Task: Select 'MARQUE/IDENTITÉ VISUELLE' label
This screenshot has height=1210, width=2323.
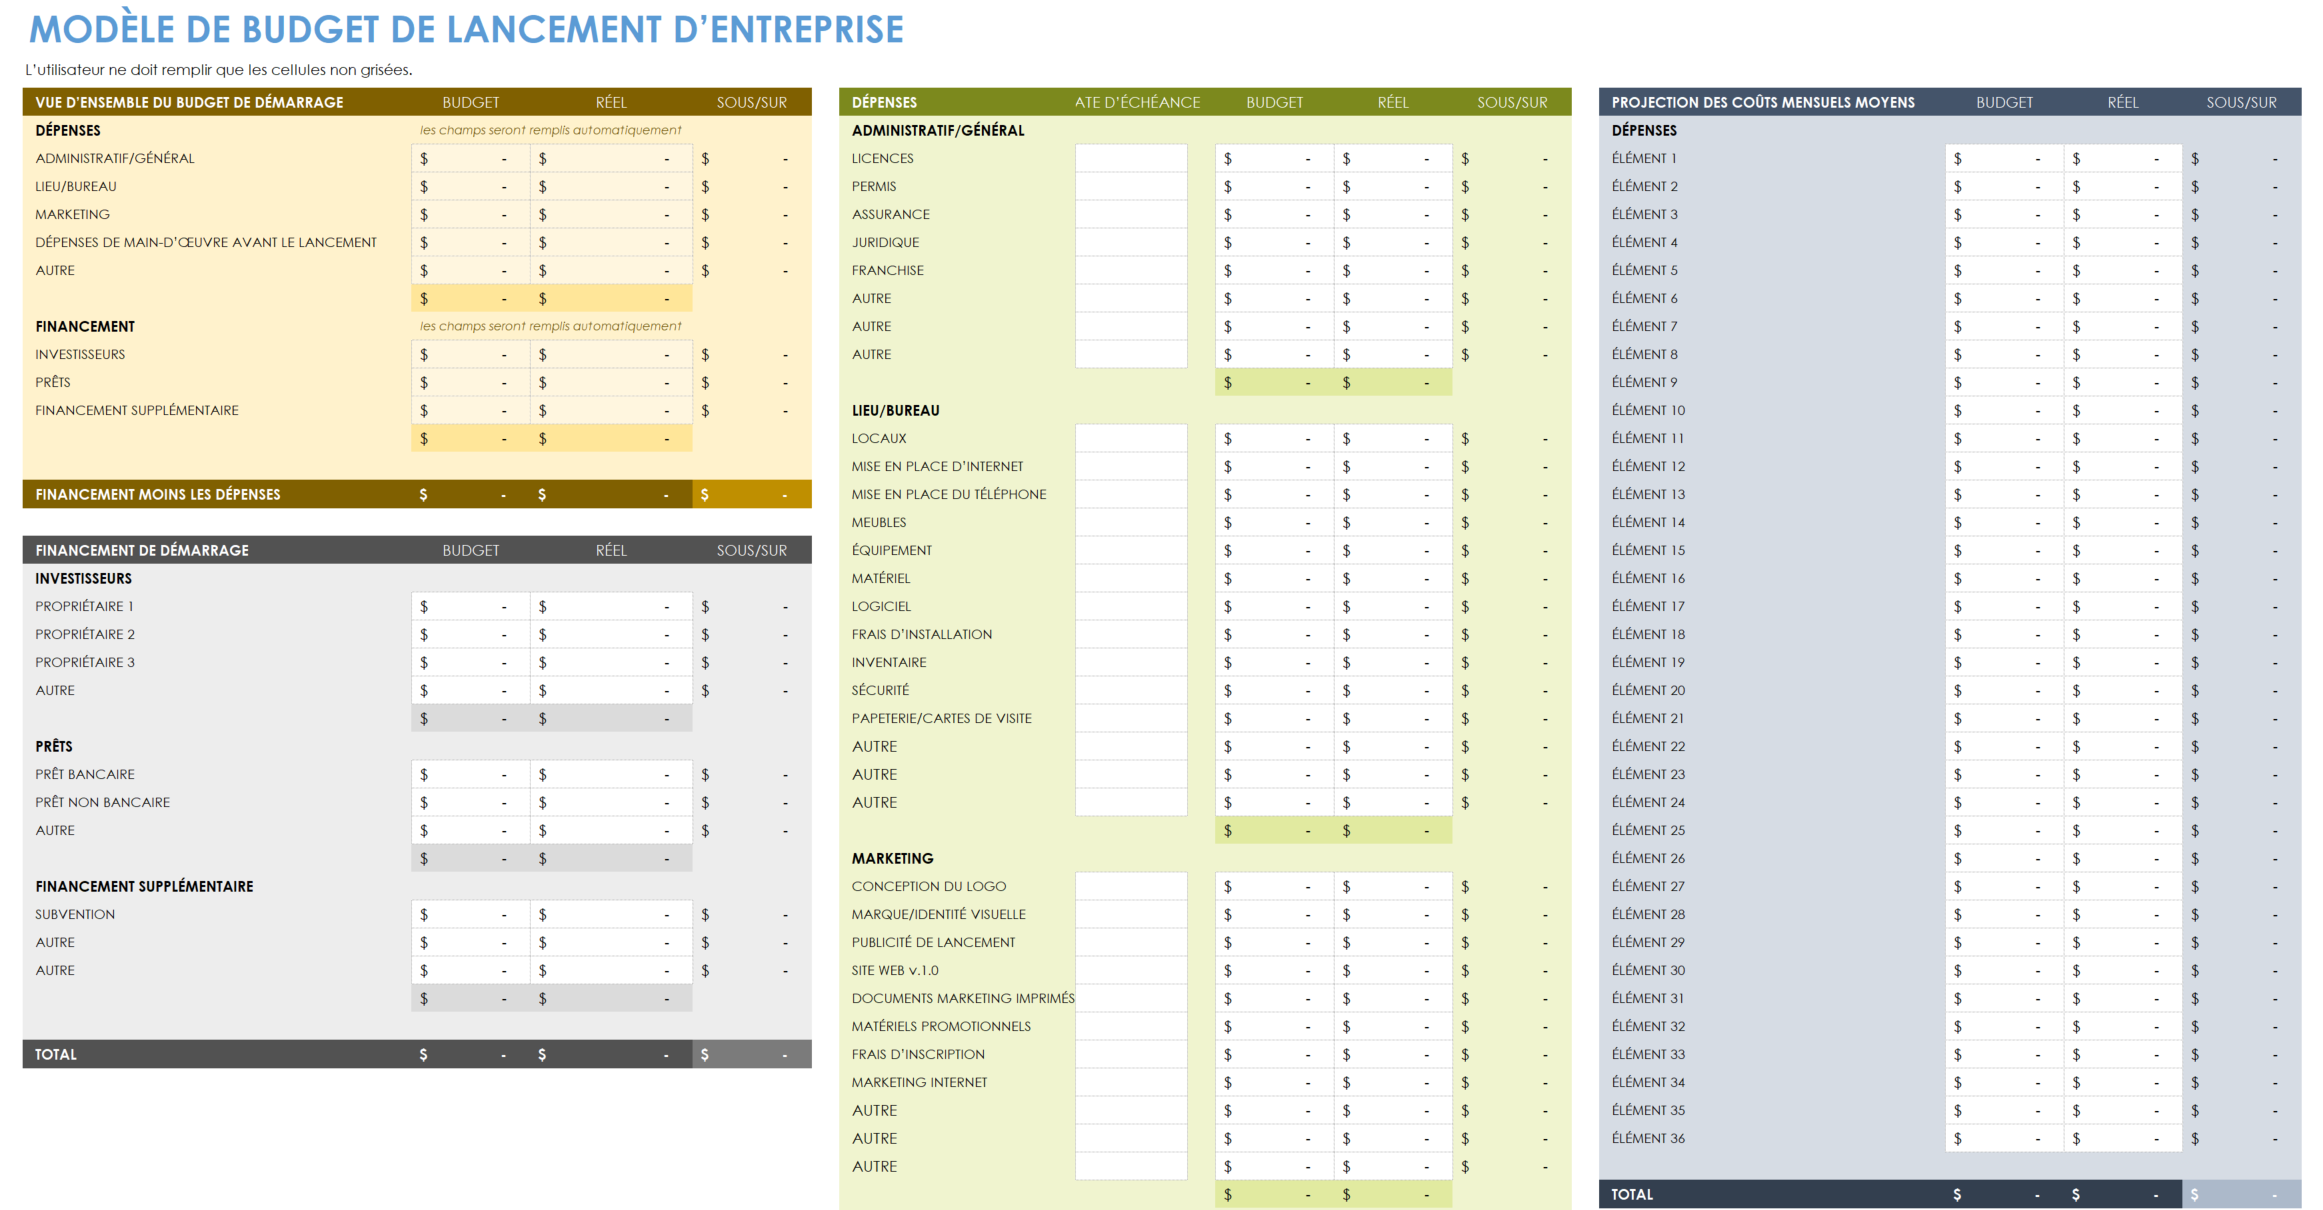Action: 938,914
